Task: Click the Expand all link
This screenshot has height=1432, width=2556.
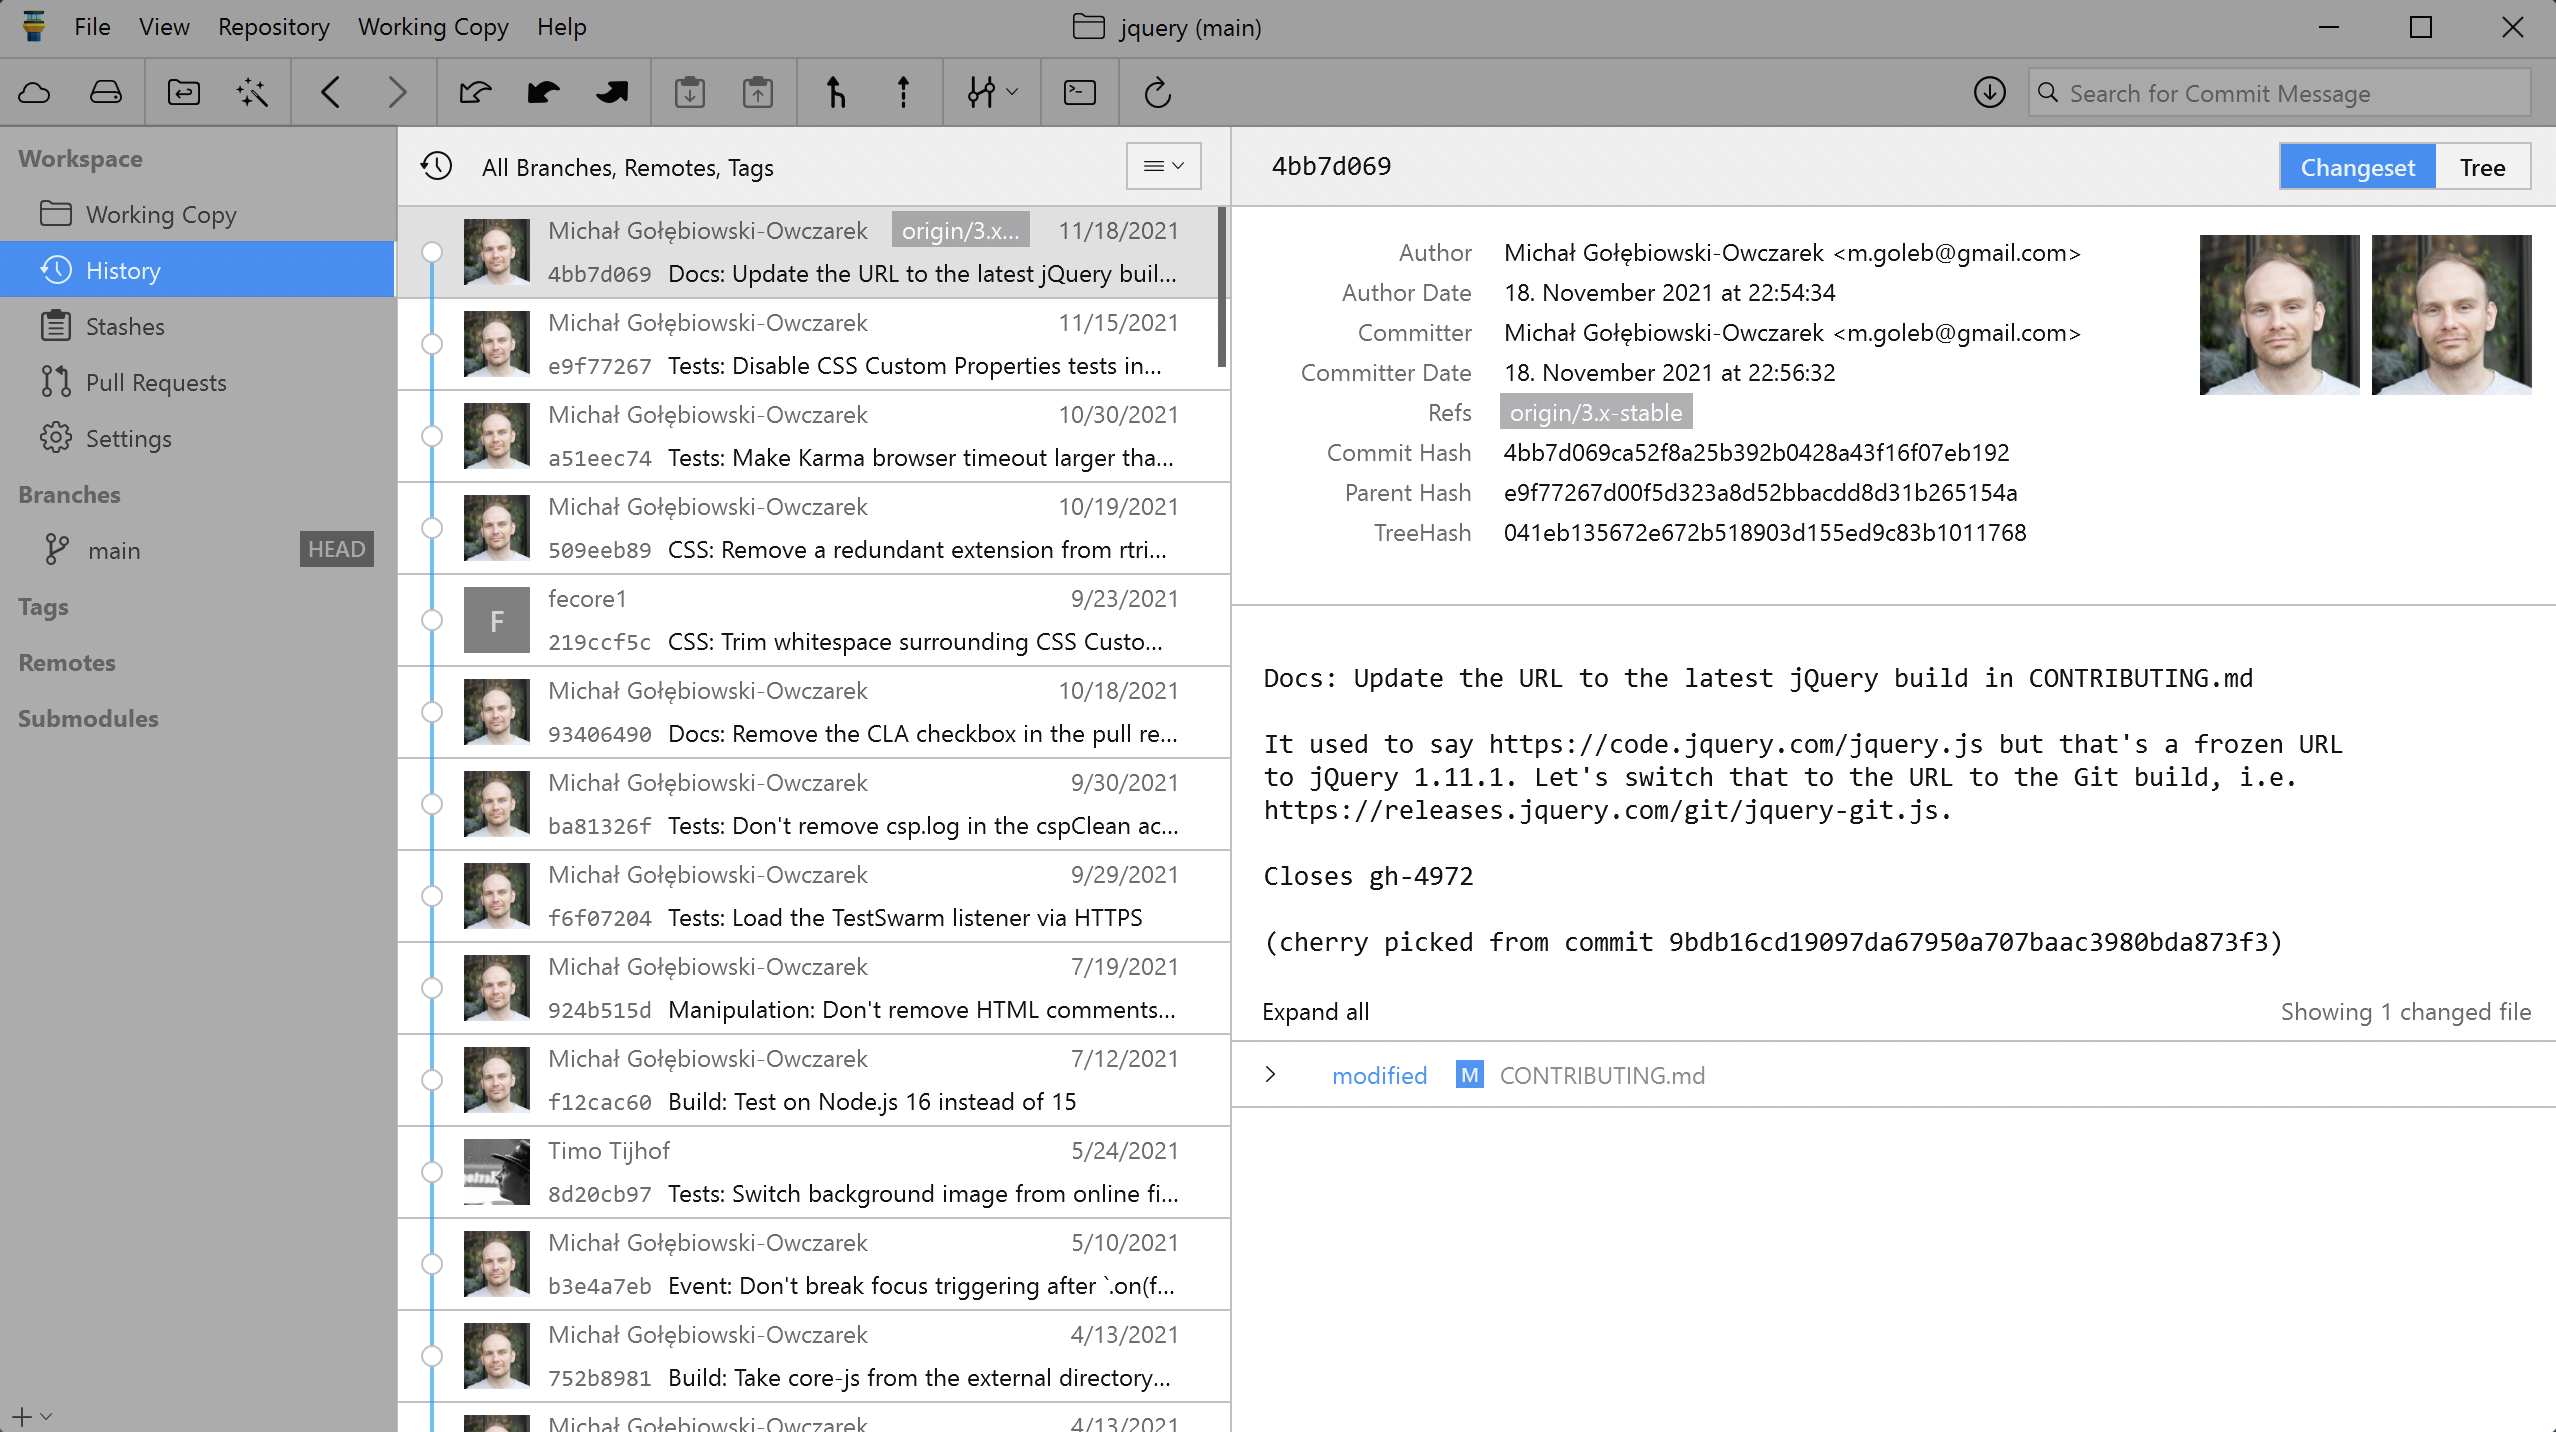Action: click(1315, 1012)
